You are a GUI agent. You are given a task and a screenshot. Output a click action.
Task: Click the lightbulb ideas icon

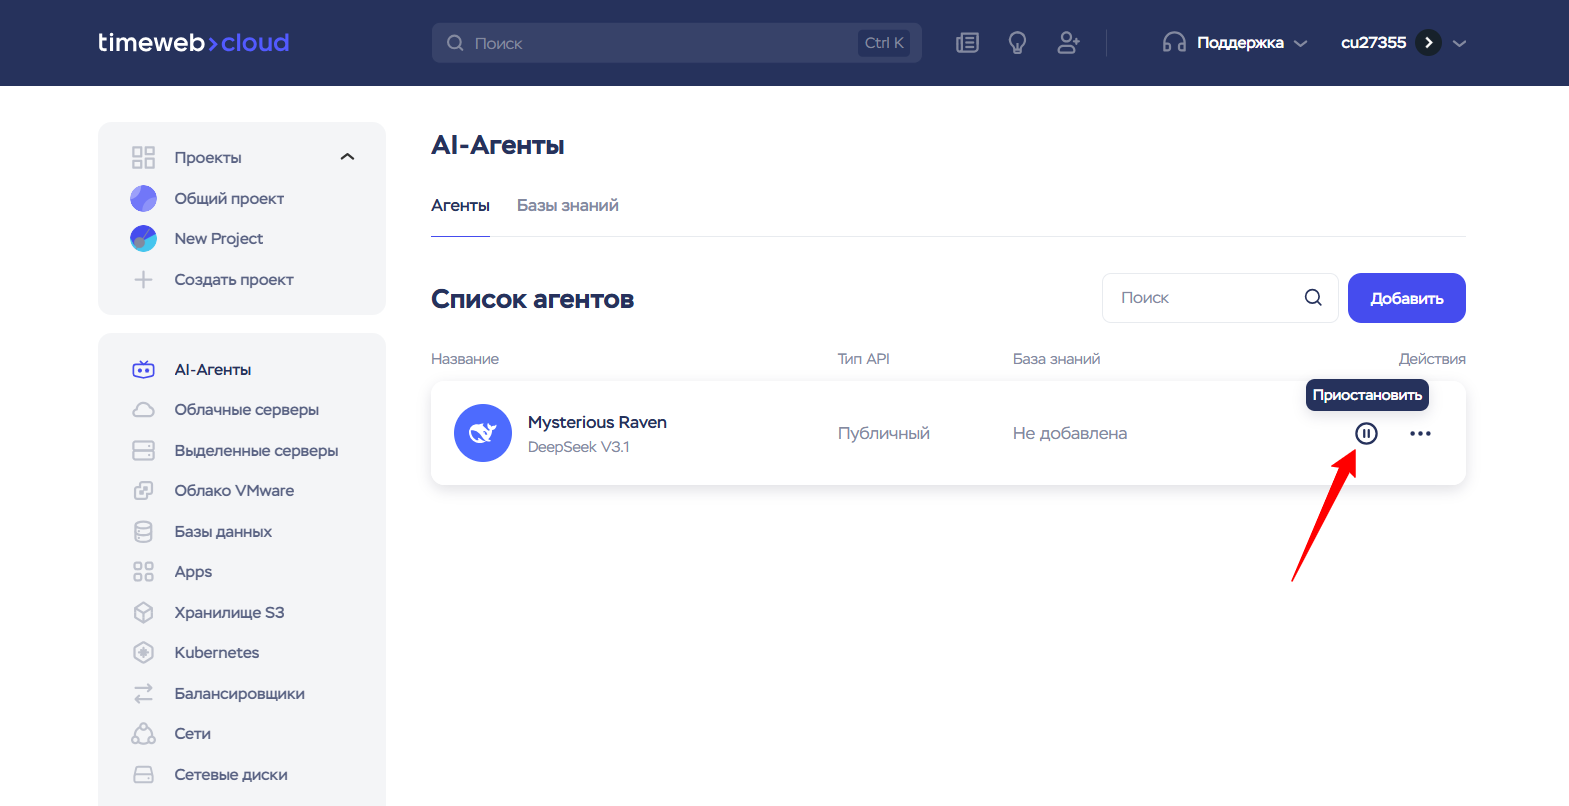[x=1017, y=43]
